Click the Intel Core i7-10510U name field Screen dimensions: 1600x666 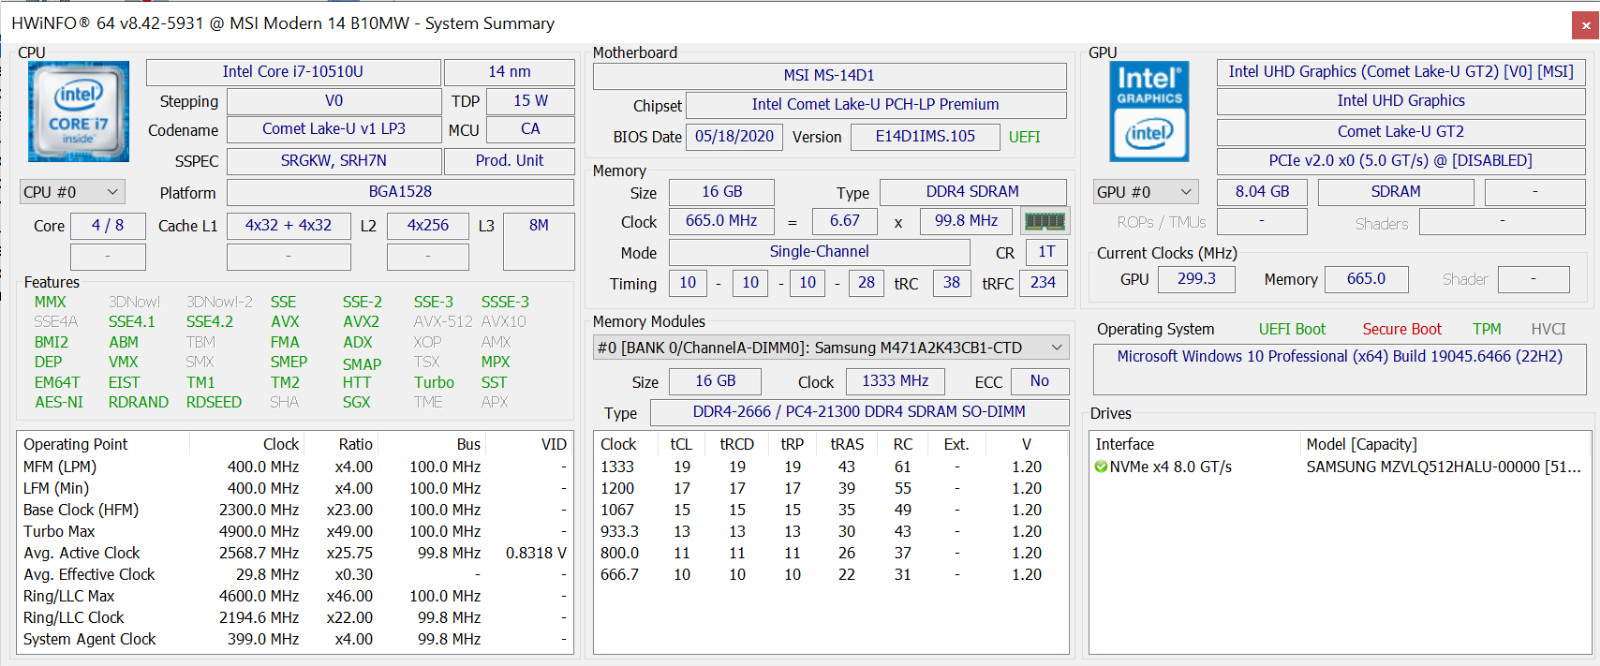point(293,72)
